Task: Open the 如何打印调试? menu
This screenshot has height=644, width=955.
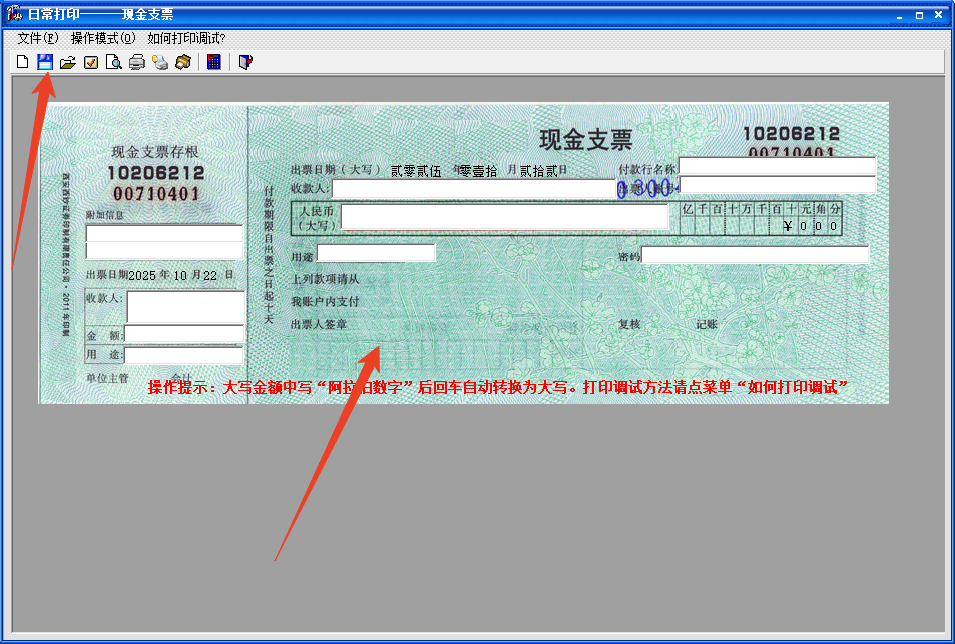Action: tap(186, 38)
